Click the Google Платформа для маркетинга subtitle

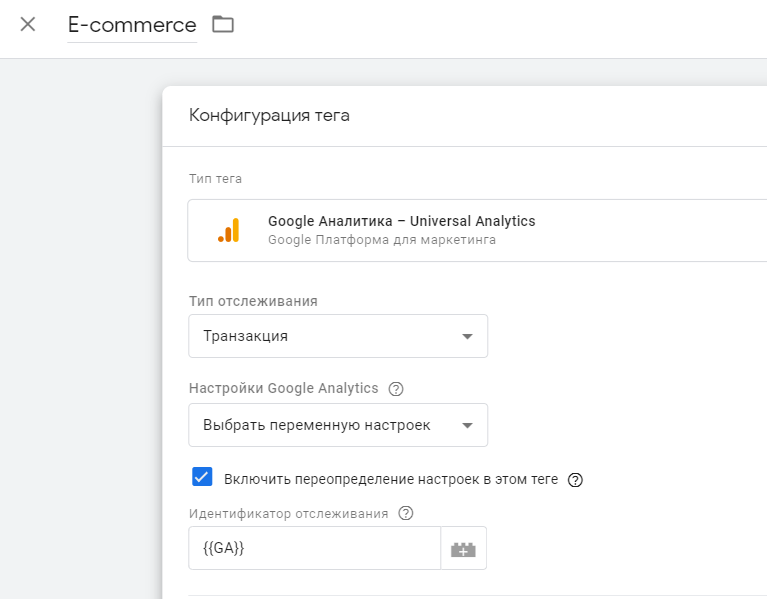(382, 240)
